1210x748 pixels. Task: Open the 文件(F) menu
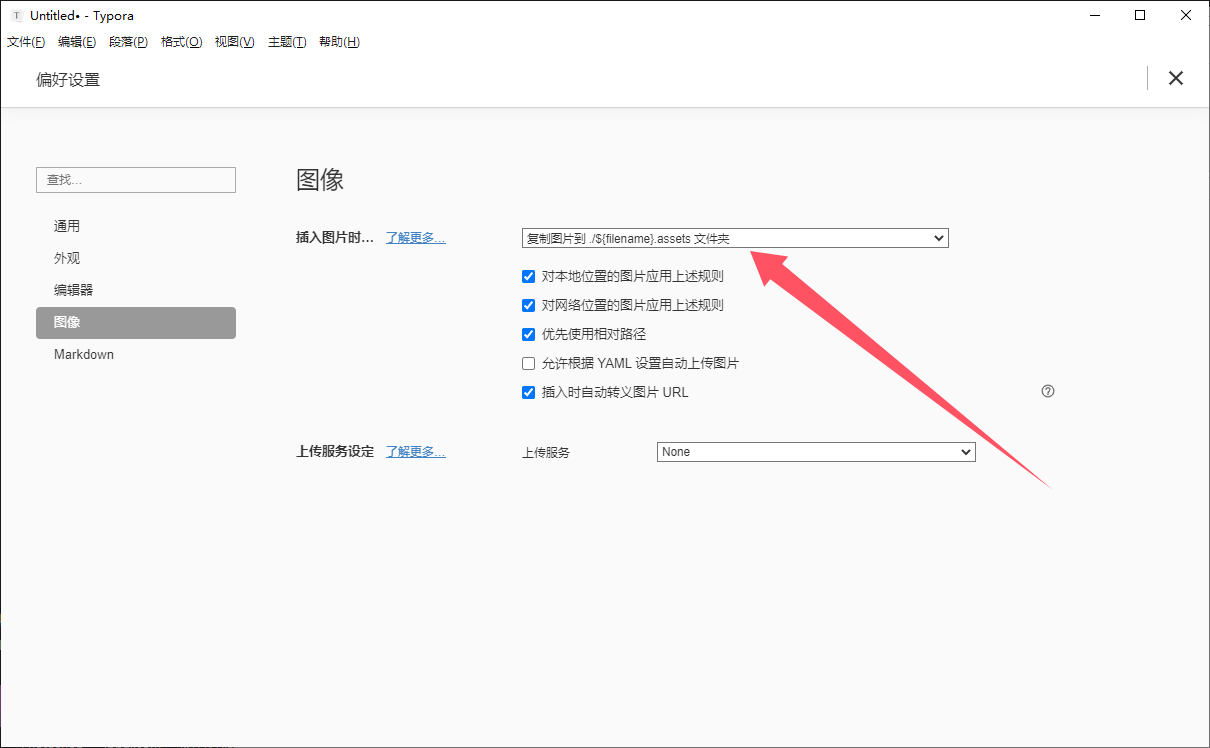(x=26, y=42)
